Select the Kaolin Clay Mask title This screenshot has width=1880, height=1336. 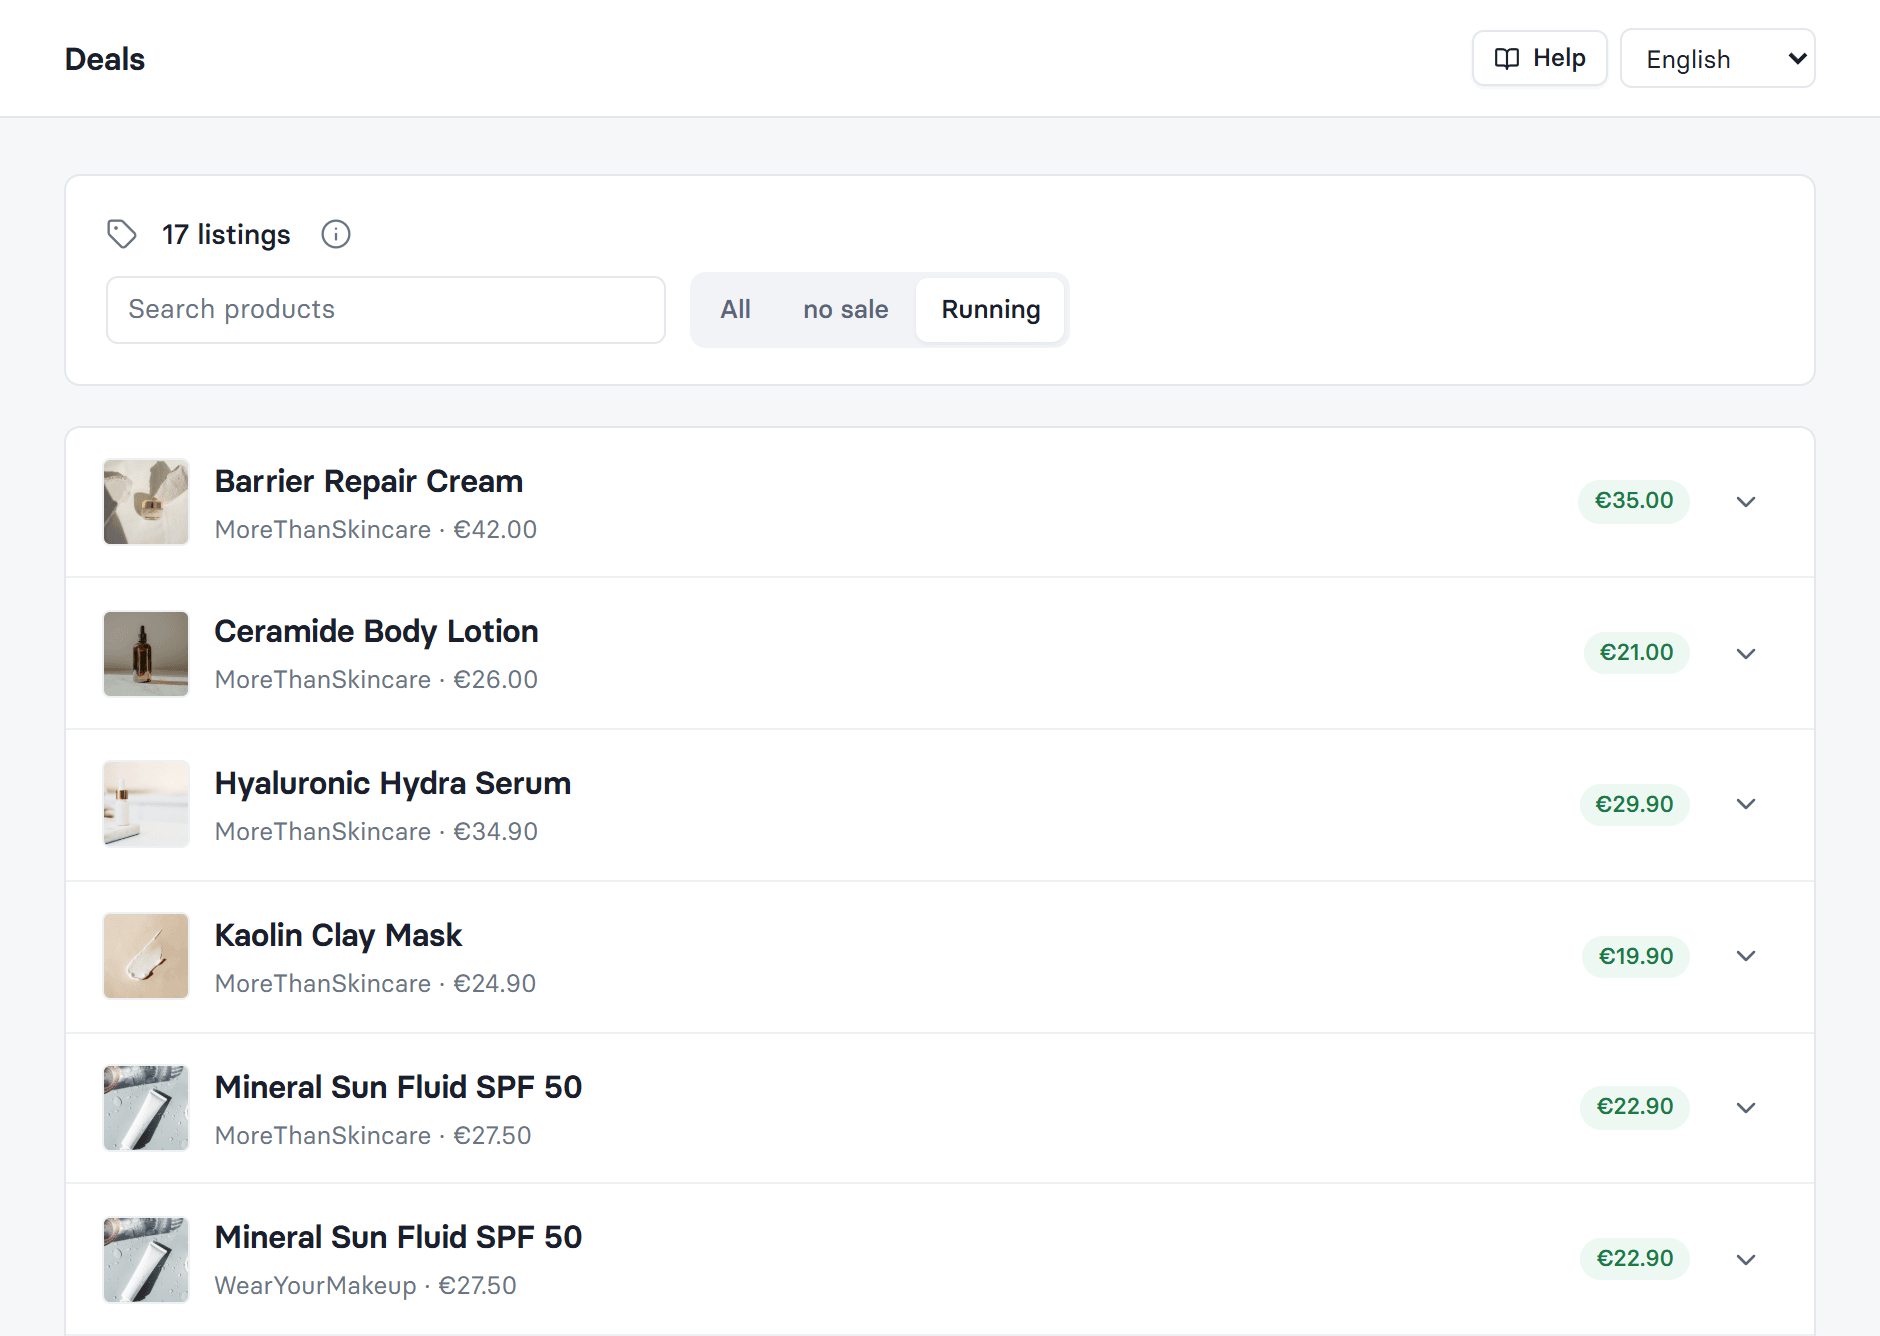tap(338, 936)
